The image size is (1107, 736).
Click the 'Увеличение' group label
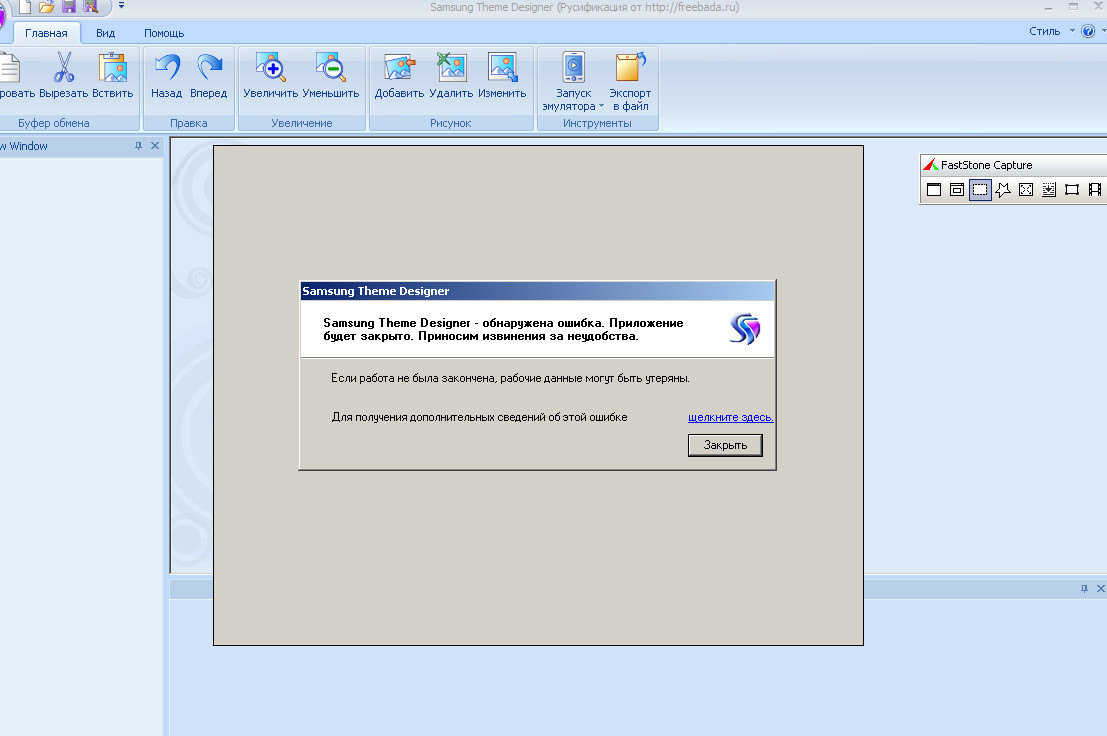tap(301, 123)
